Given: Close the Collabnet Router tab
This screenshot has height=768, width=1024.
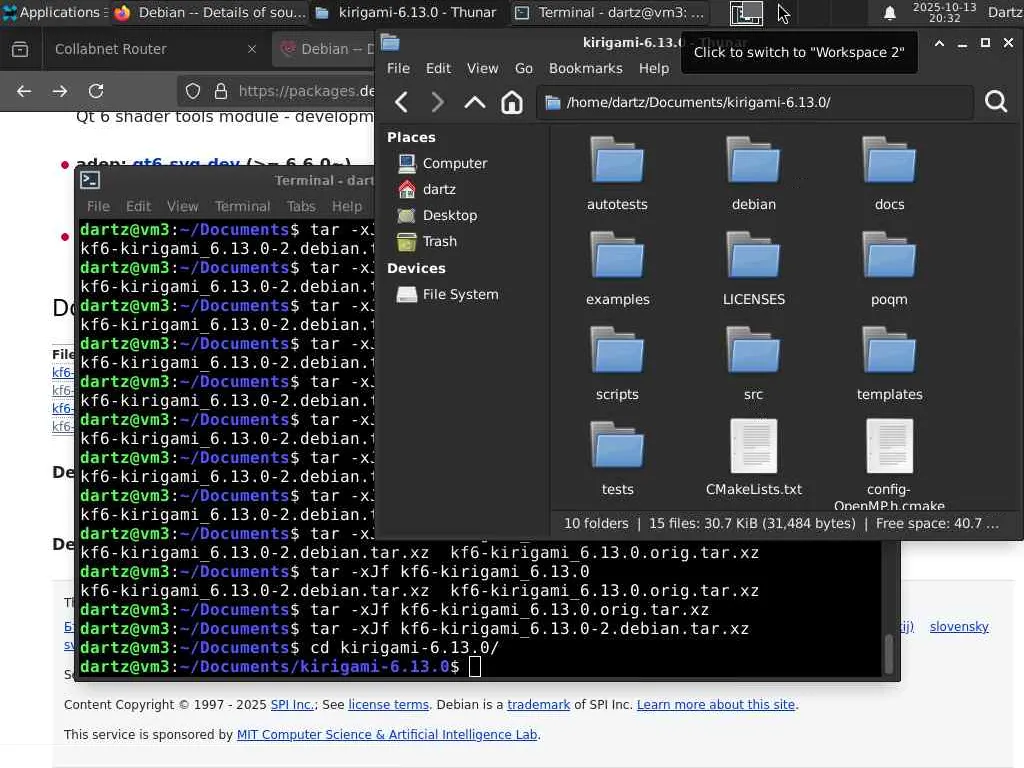Looking at the screenshot, I should [251, 49].
